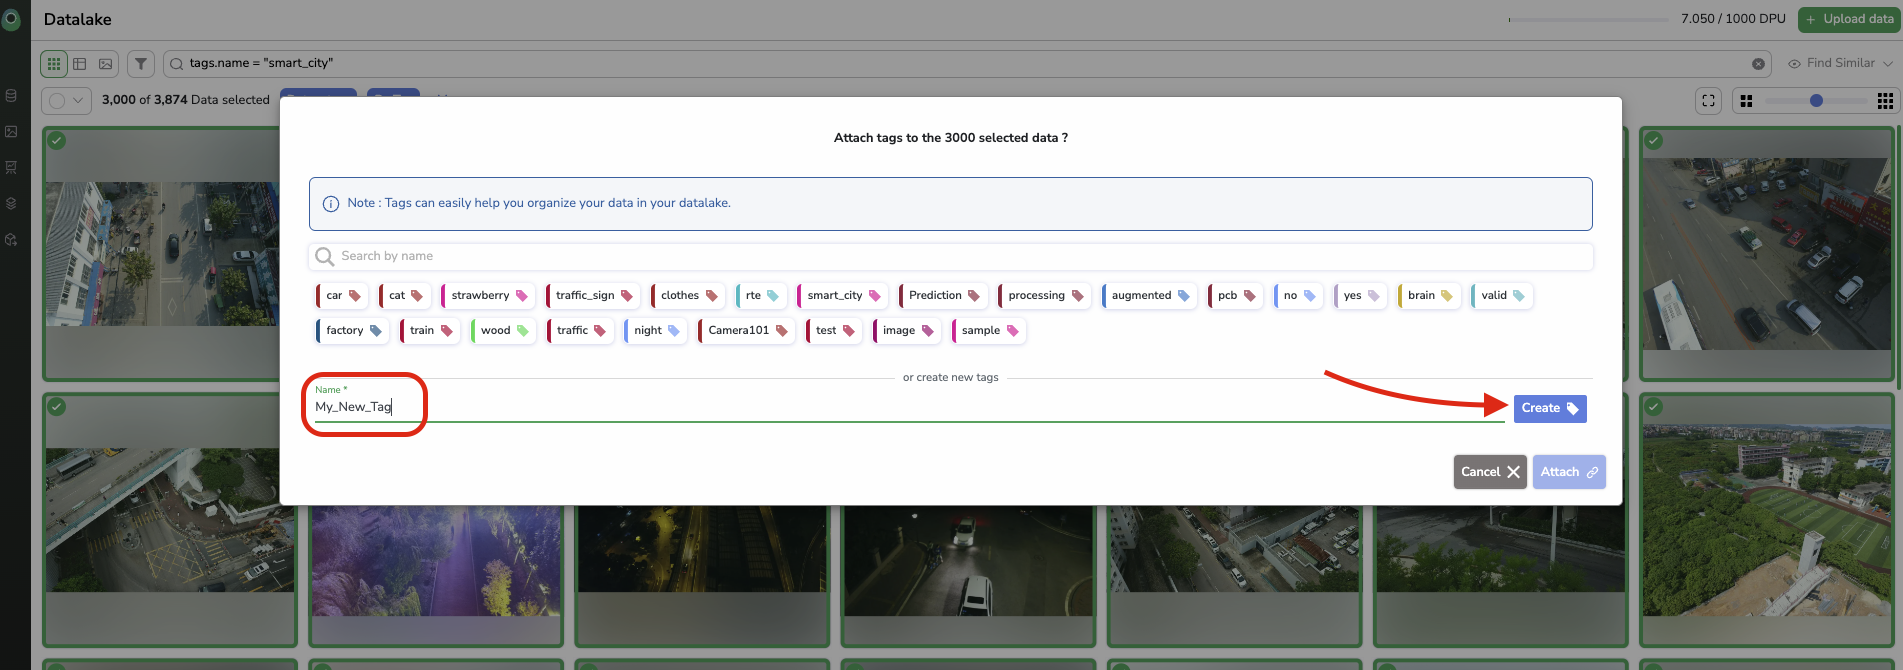
Task: Select the clothes tag
Action: click(x=688, y=296)
